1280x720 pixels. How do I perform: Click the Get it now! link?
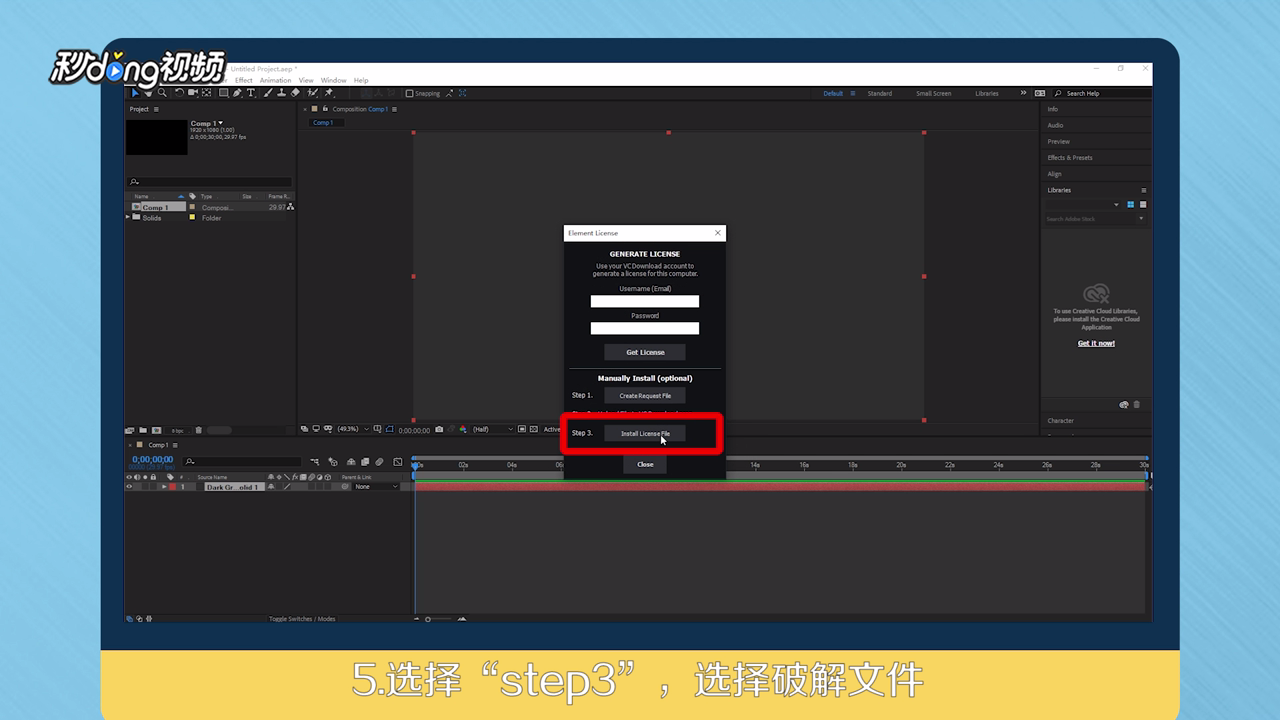[x=1096, y=343]
